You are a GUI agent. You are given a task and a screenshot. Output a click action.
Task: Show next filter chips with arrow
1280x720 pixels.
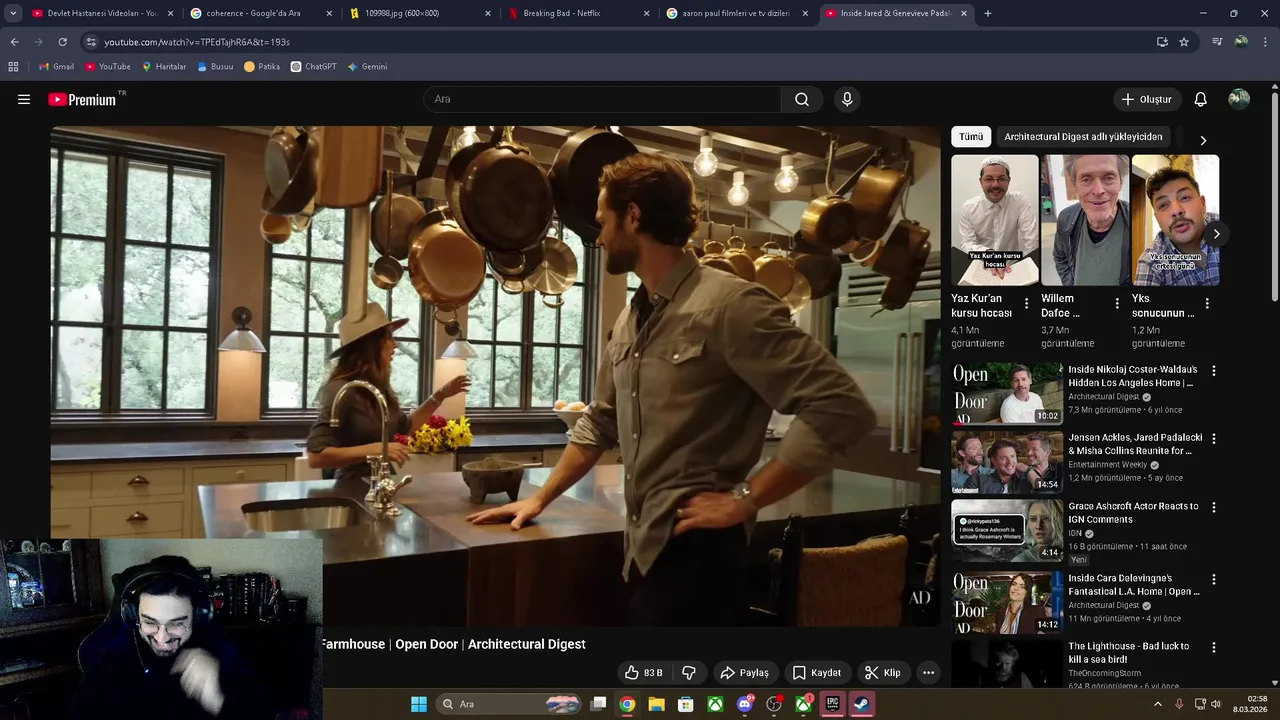point(1203,140)
